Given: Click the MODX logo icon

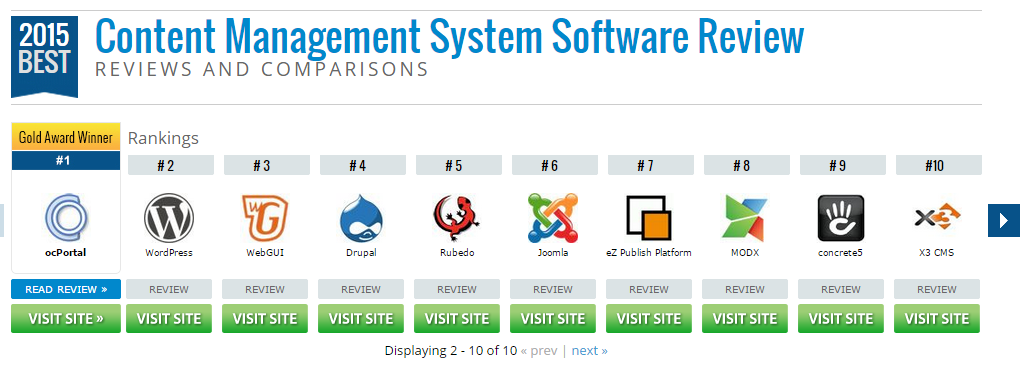Looking at the screenshot, I should 745,218.
